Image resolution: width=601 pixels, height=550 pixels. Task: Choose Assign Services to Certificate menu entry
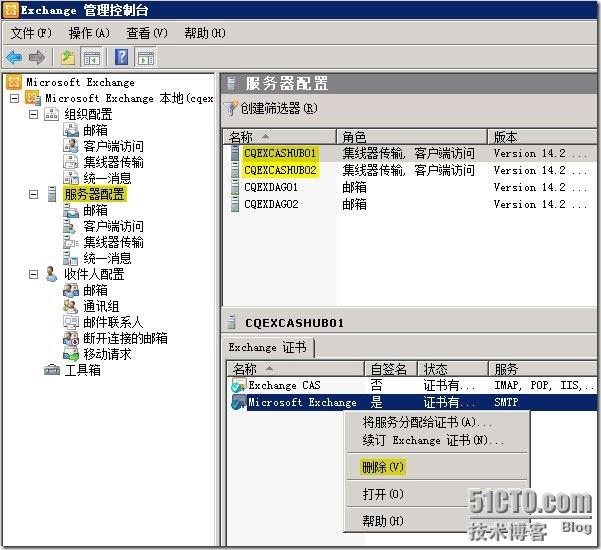433,423
